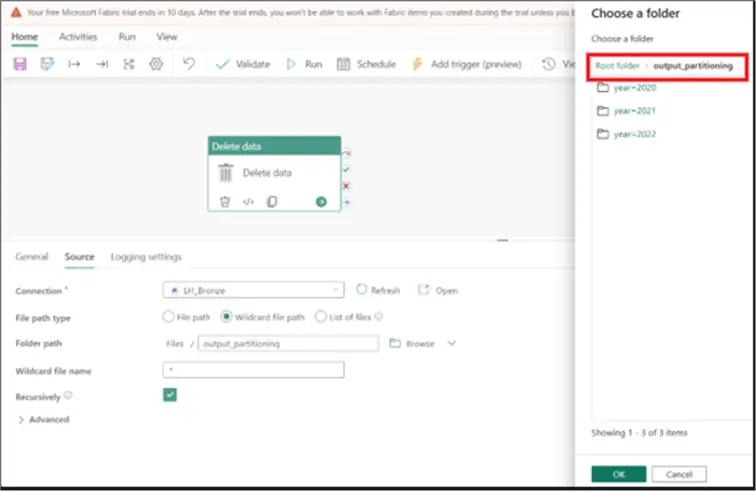Click the panel collapse handle bar
Screen dimensions: 756x491
pos(502,240)
